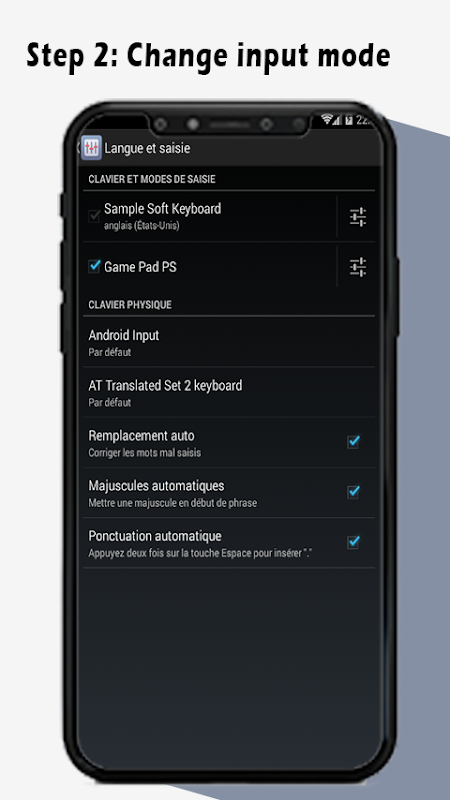Open the Android Input keyboard layout option
Viewport: 450px width, 800px height.
click(229, 342)
